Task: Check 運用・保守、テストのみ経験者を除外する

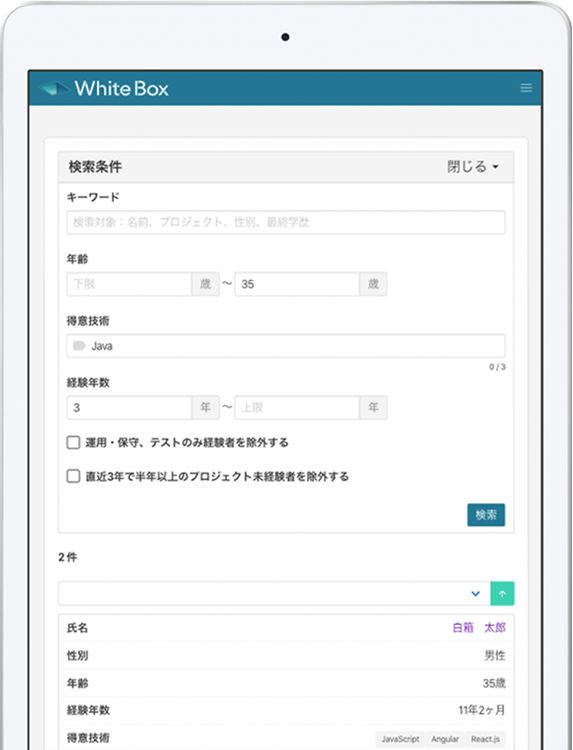Action: tap(73, 442)
